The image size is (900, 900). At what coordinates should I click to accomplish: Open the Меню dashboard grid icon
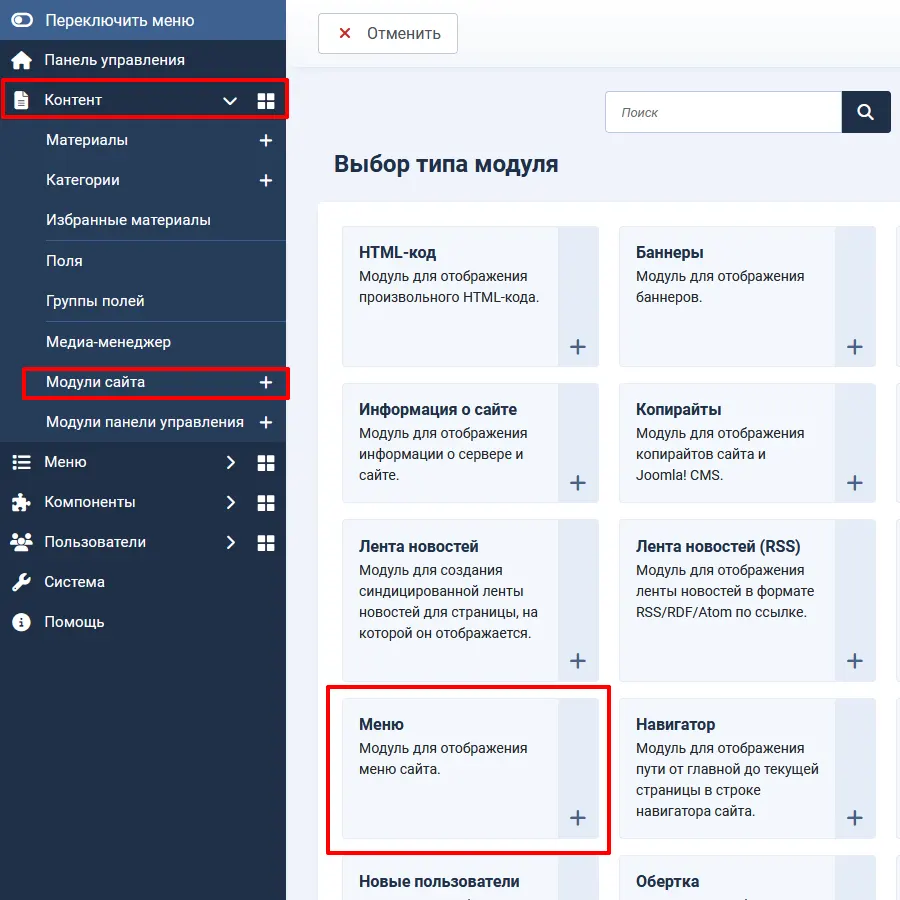(x=266, y=463)
